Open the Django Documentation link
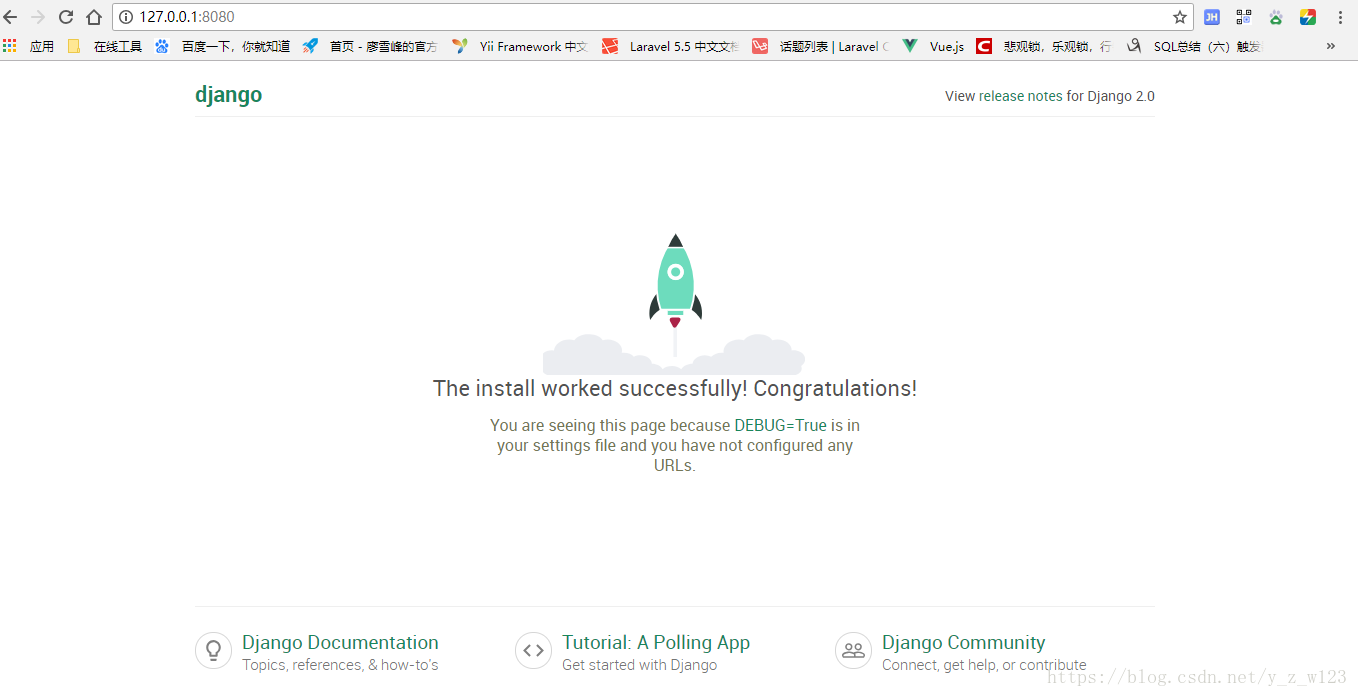The image size is (1358, 697). (x=340, y=643)
